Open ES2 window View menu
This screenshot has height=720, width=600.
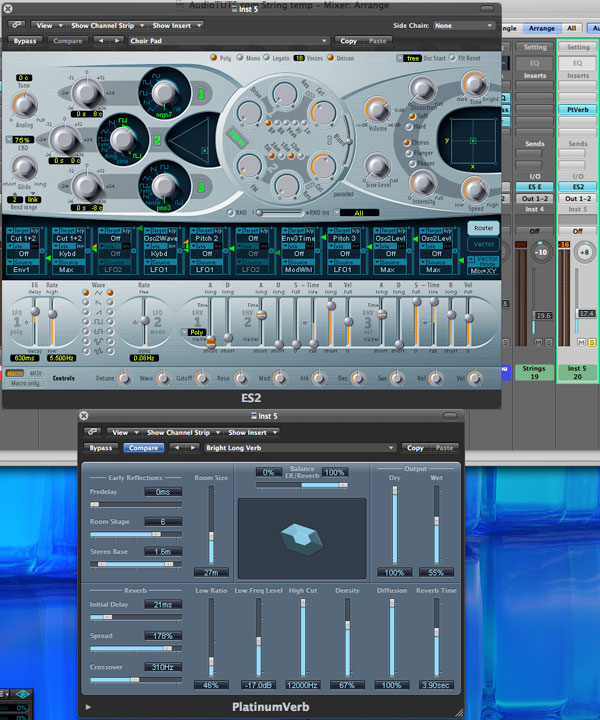[x=48, y=25]
